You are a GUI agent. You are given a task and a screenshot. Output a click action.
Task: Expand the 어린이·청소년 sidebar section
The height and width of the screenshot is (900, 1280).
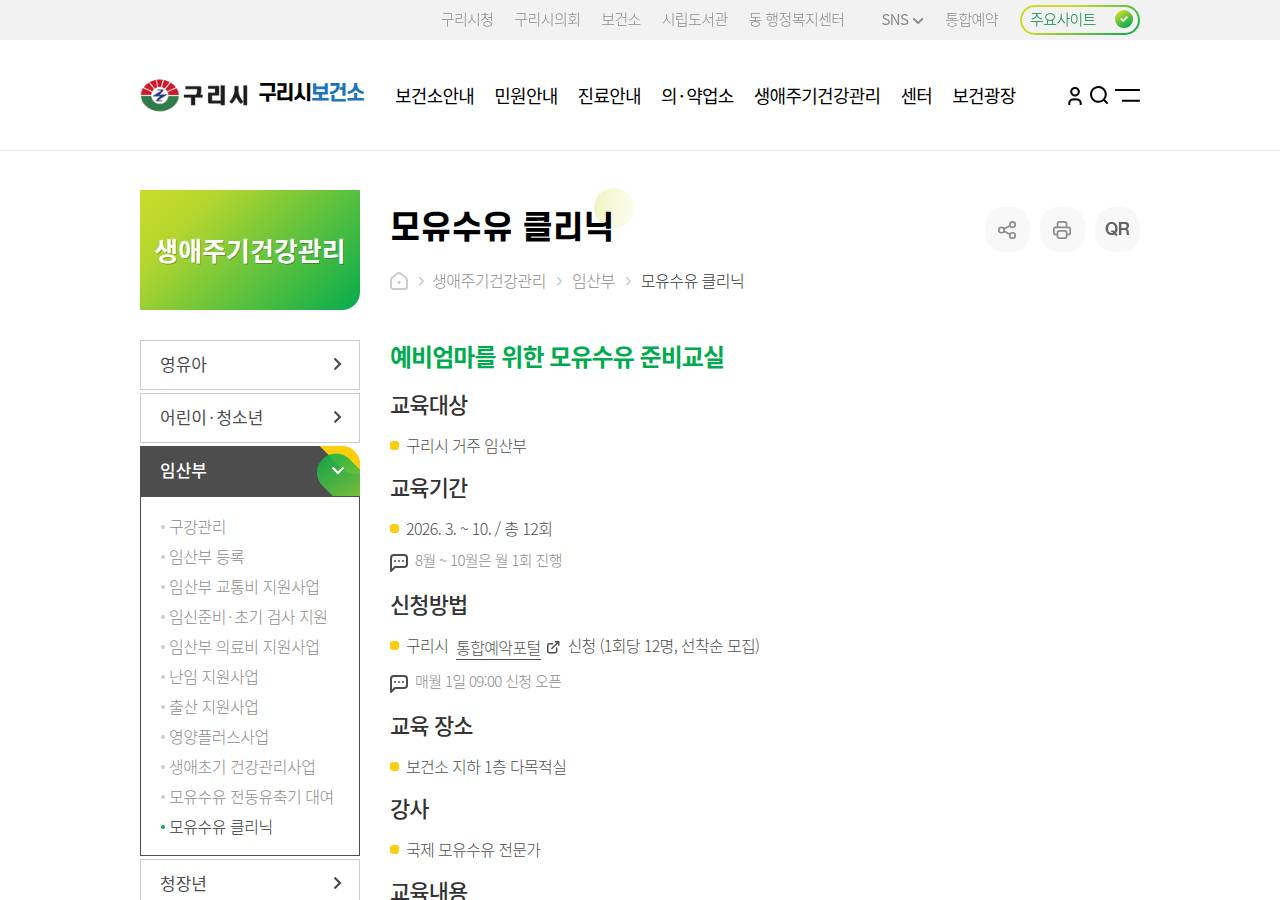pos(250,418)
